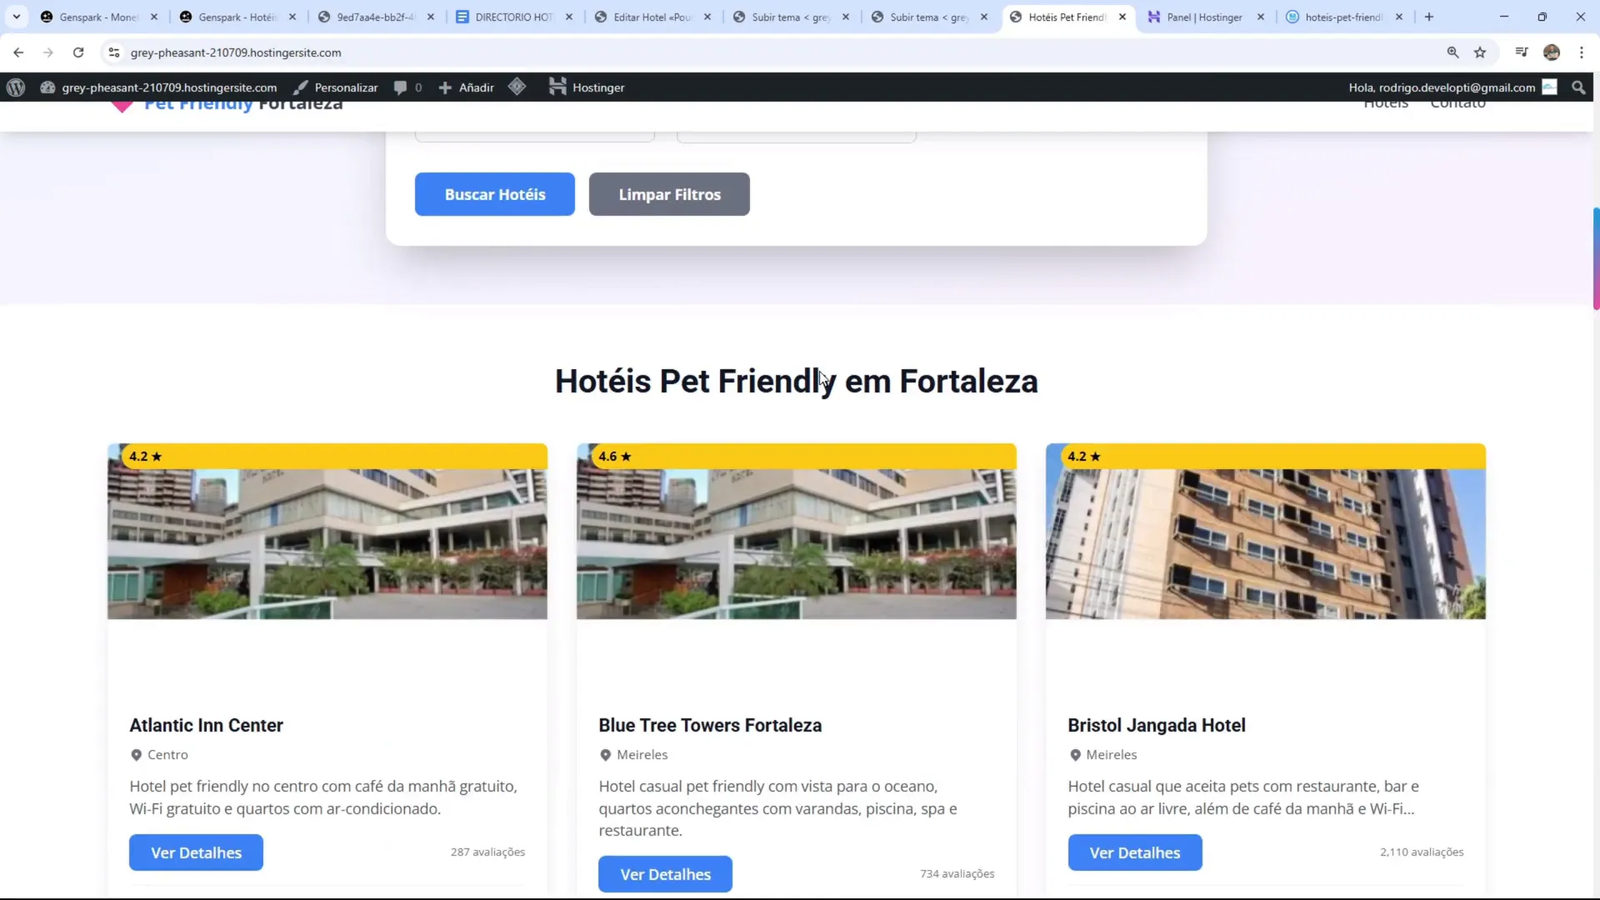Click 287 avaliações text
The width and height of the screenshot is (1600, 900).
click(488, 852)
